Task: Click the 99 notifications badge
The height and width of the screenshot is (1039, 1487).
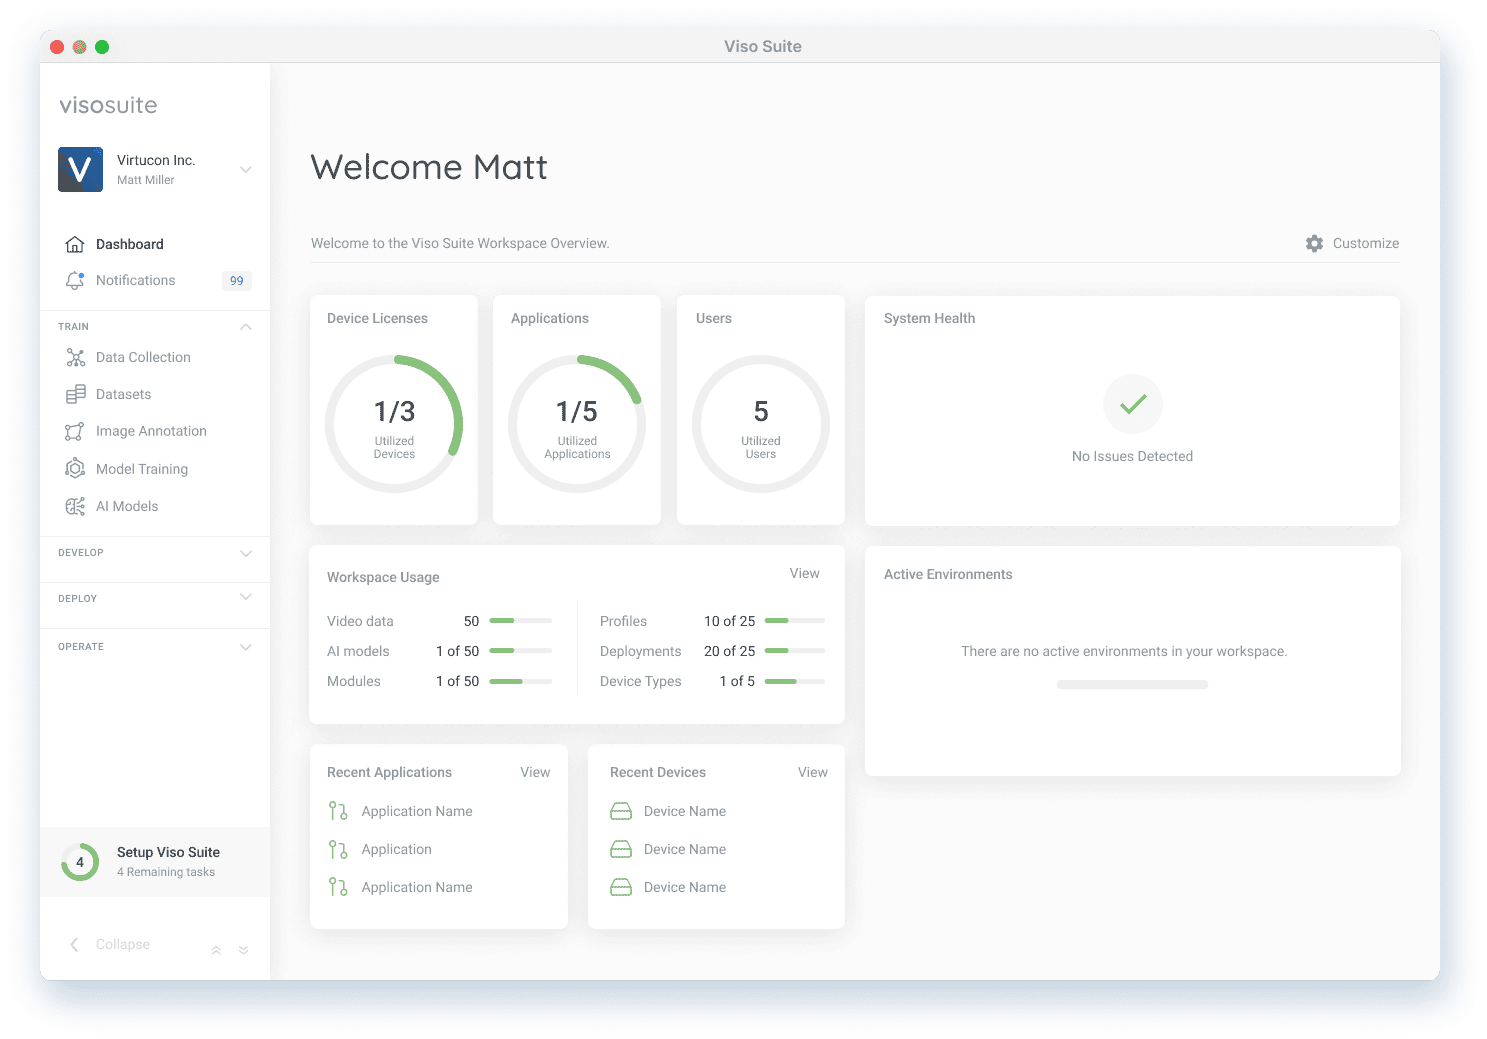Action: click(x=236, y=281)
